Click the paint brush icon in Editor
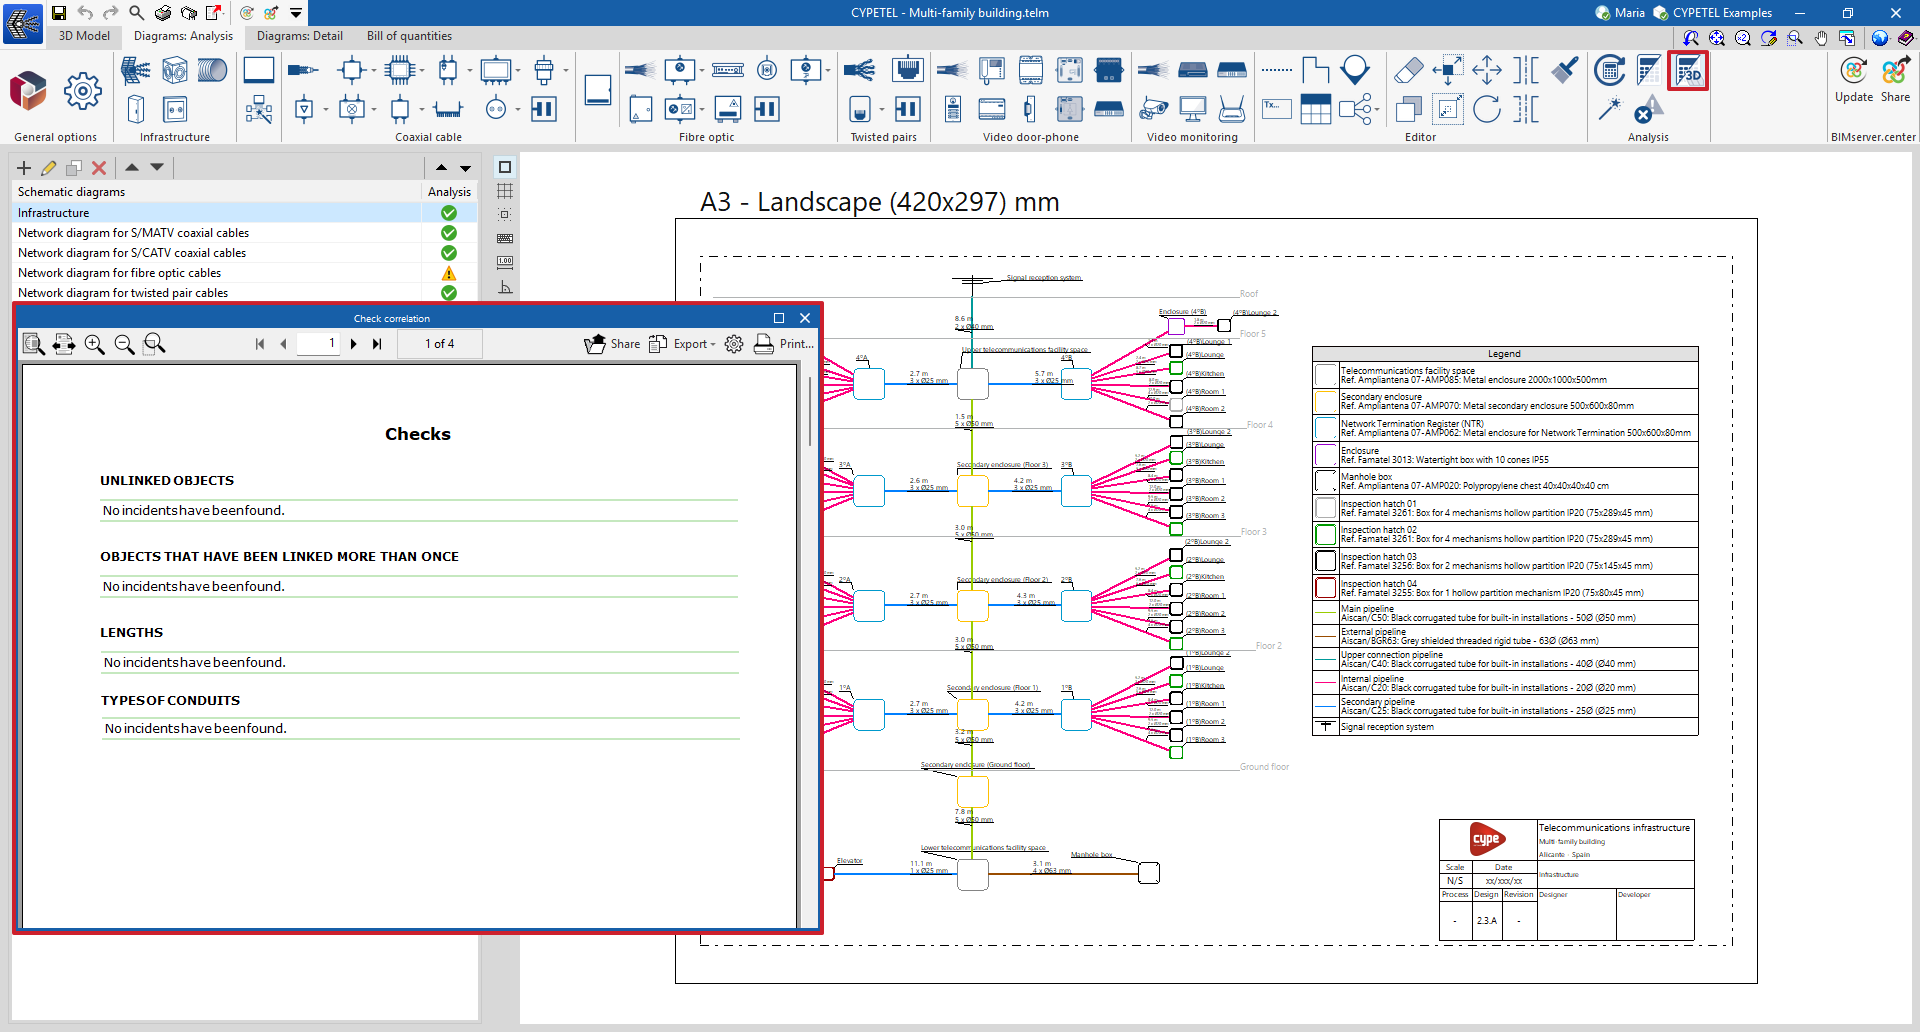This screenshot has height=1032, width=1920. pos(1565,71)
